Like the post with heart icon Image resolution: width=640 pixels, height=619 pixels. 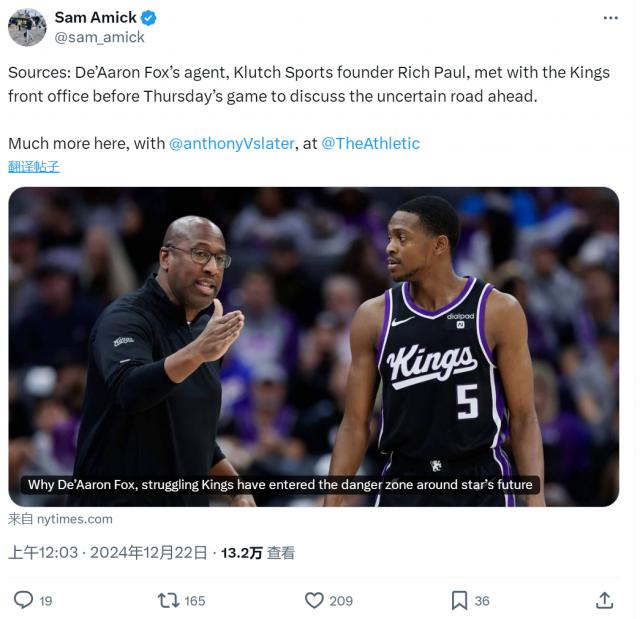click(x=314, y=600)
